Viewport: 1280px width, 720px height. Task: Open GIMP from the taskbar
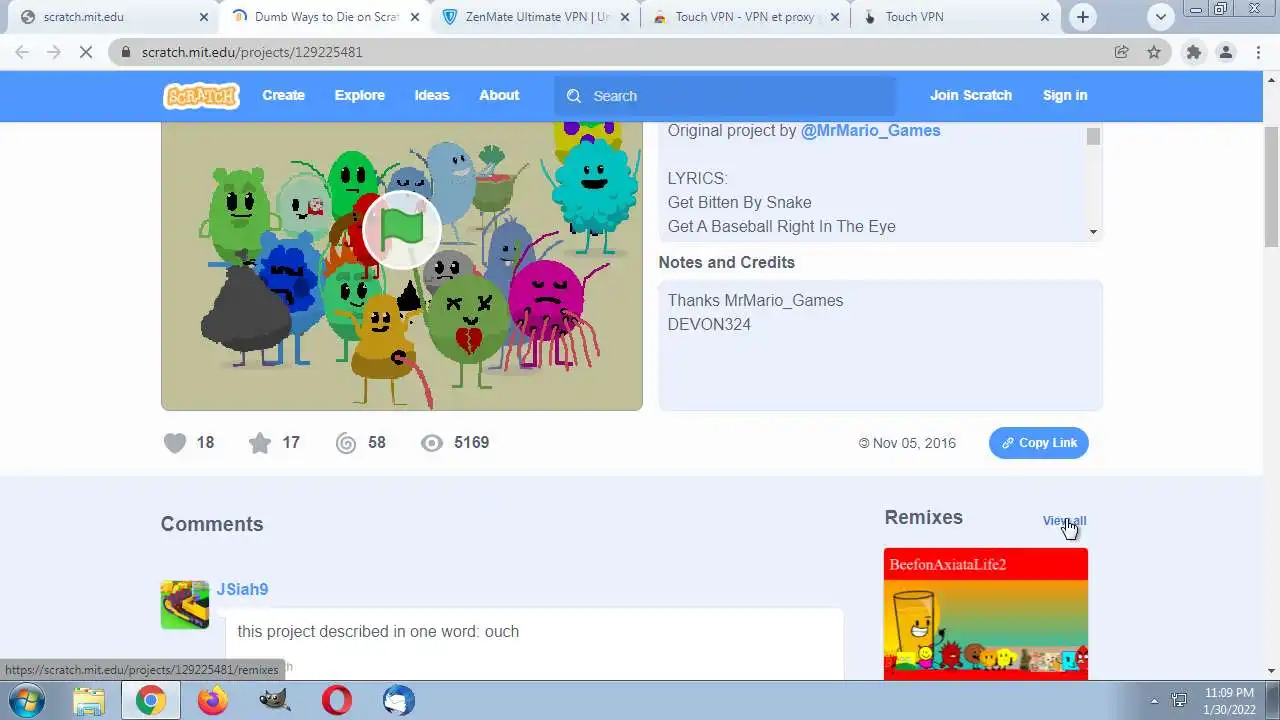275,700
